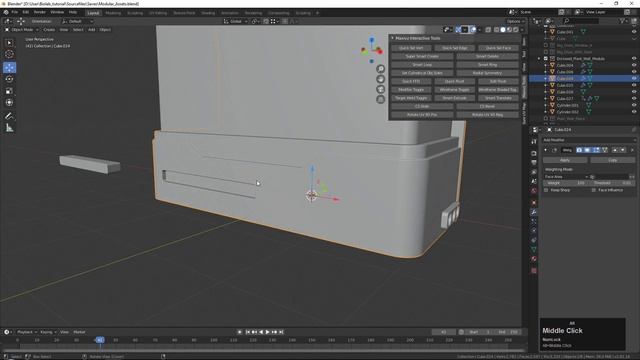
Task: Pick the Rotate tool
Action: coord(9,79)
